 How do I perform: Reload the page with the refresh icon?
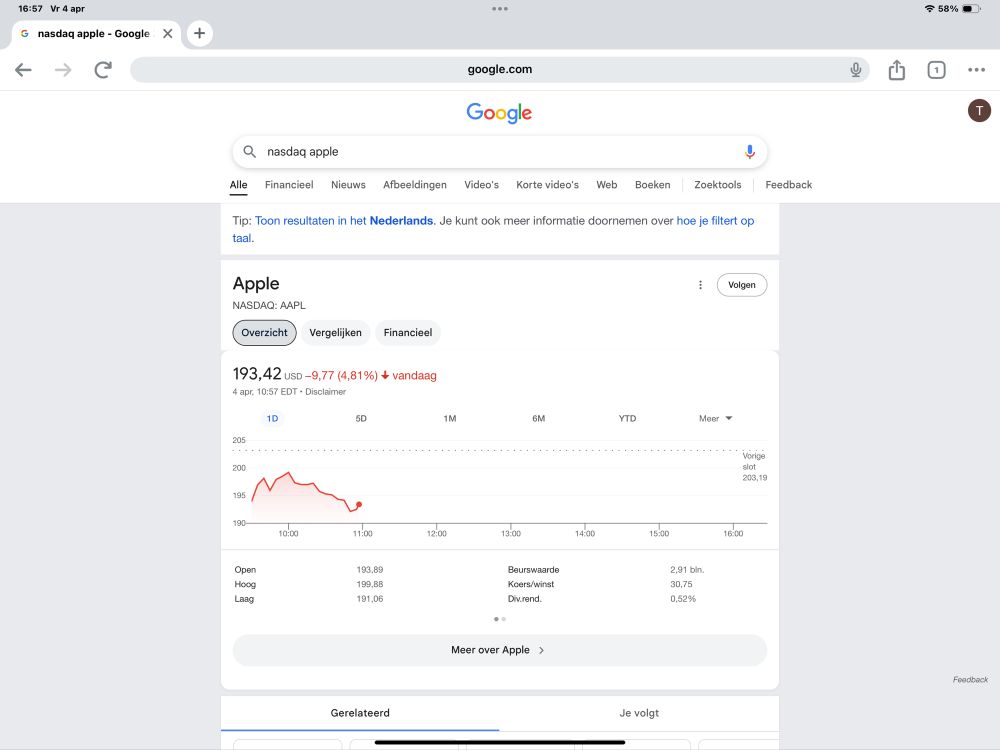[103, 70]
